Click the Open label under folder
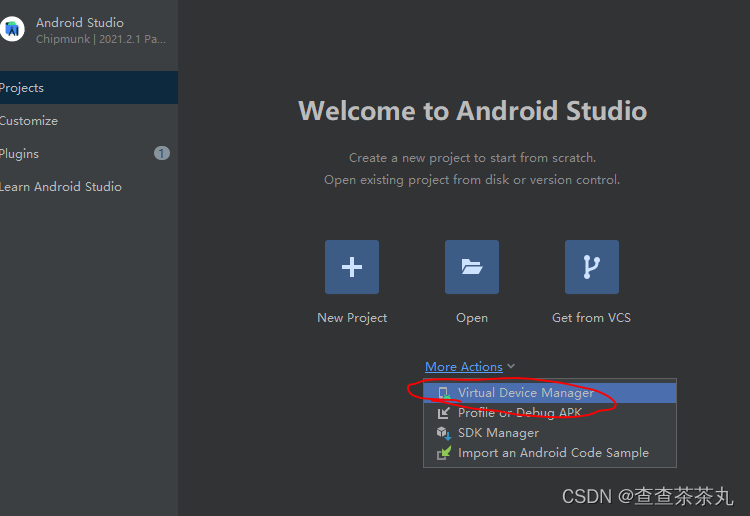The image size is (750, 516). (x=472, y=318)
